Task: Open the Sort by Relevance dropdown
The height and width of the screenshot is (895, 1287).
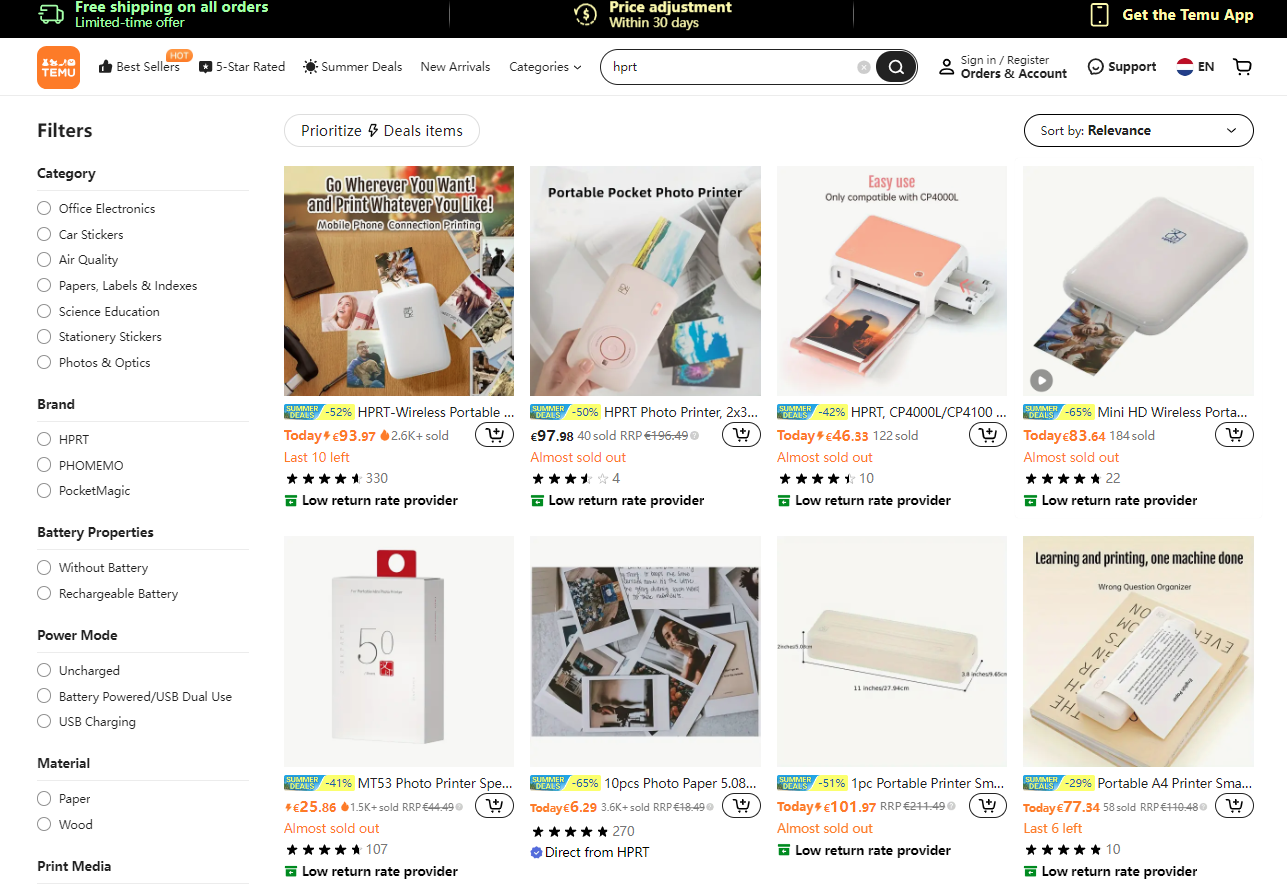Action: 1138,130
